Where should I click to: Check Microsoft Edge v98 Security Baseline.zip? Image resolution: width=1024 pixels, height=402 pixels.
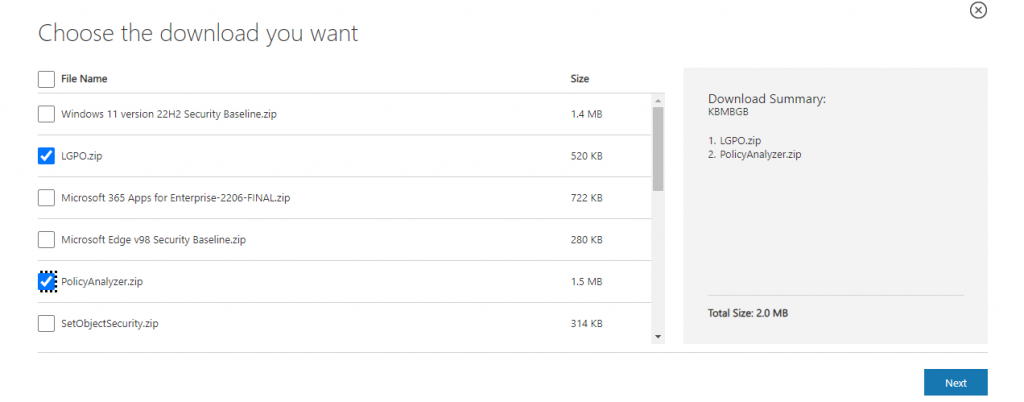(46, 240)
